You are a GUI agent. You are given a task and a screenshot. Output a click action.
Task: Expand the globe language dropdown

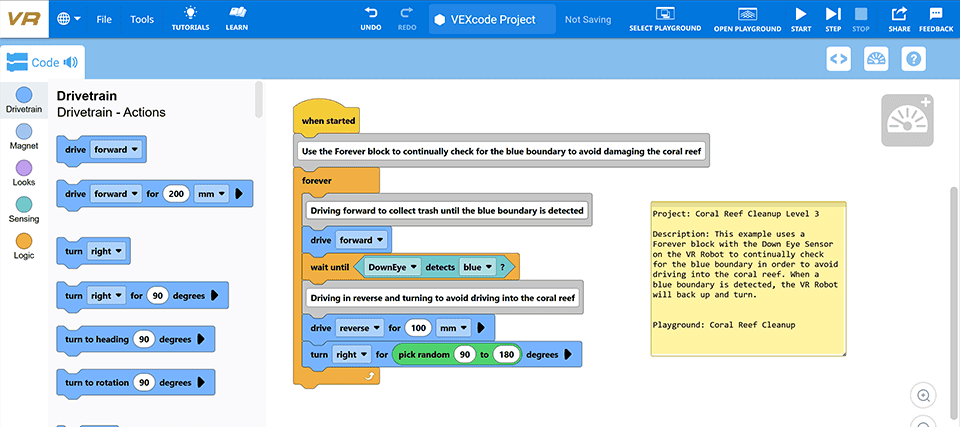click(70, 19)
